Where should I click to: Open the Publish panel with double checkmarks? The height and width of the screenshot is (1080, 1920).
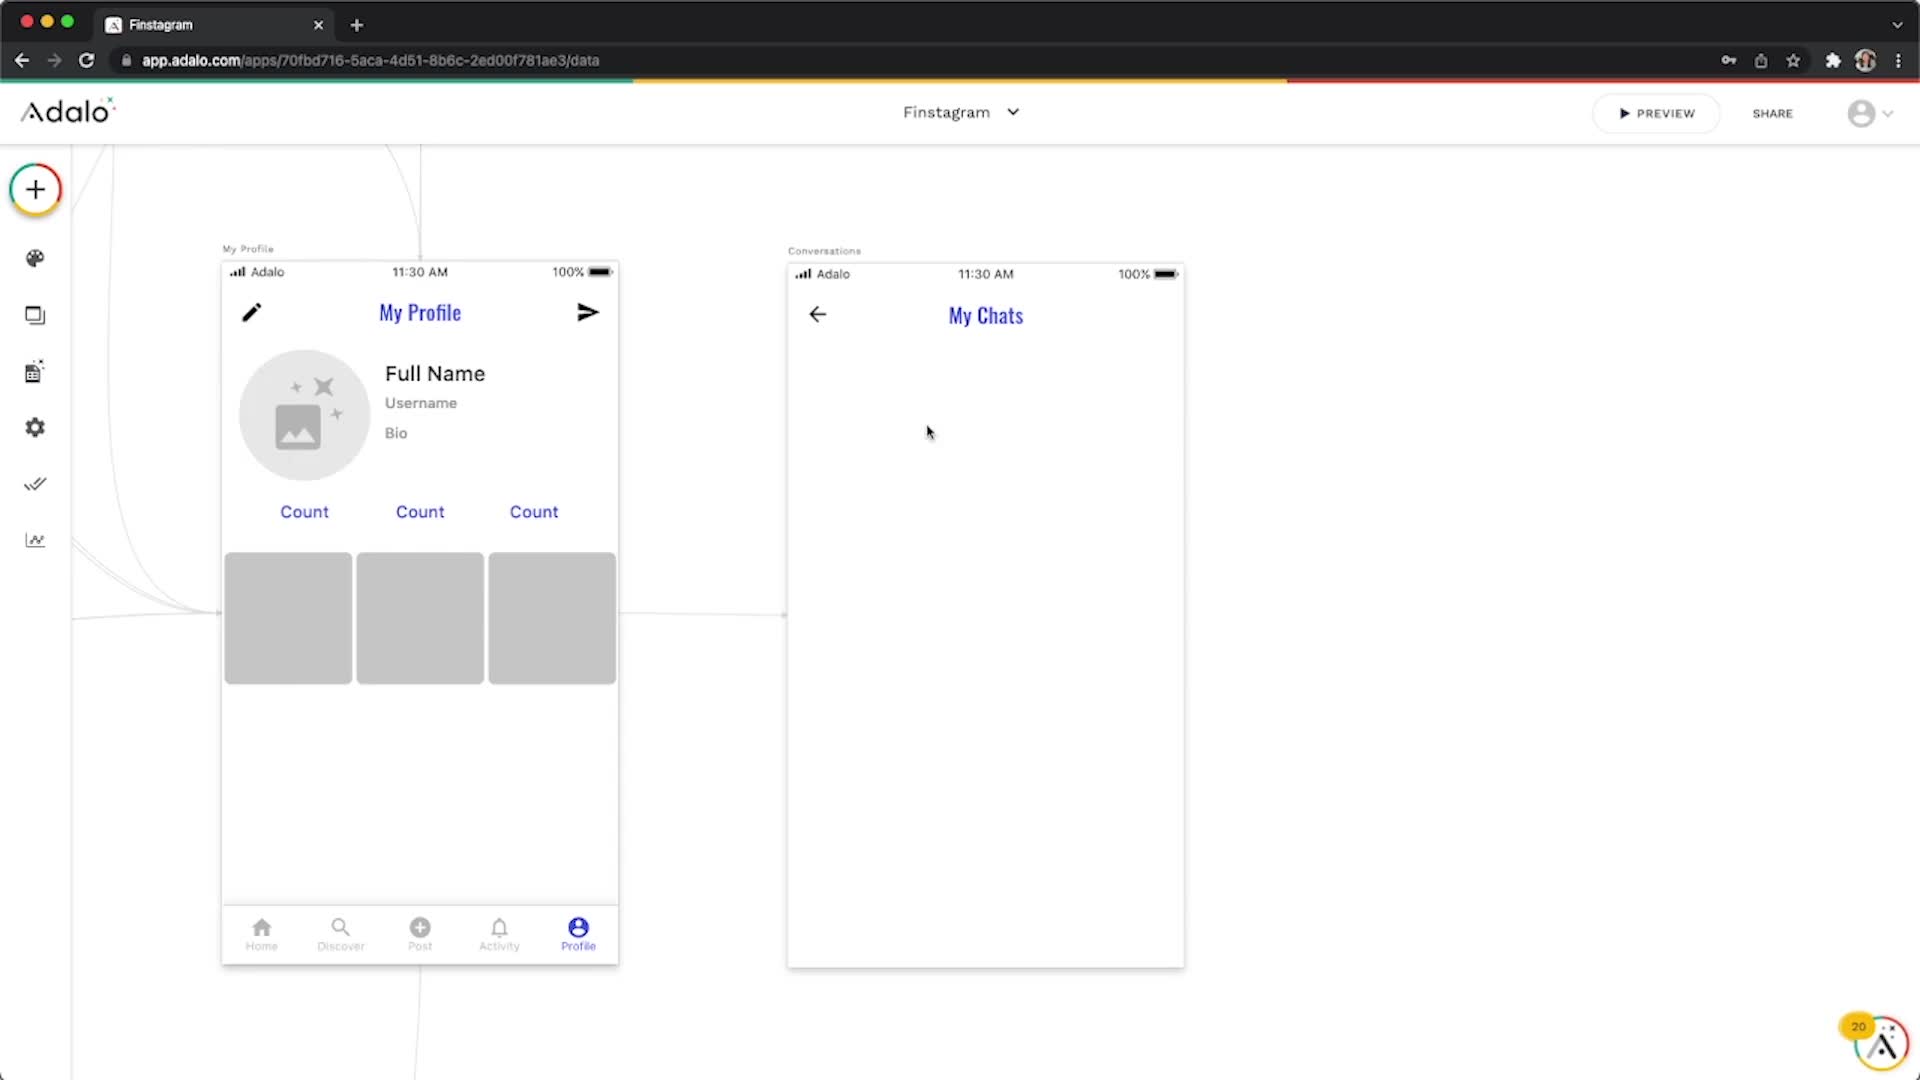point(35,484)
